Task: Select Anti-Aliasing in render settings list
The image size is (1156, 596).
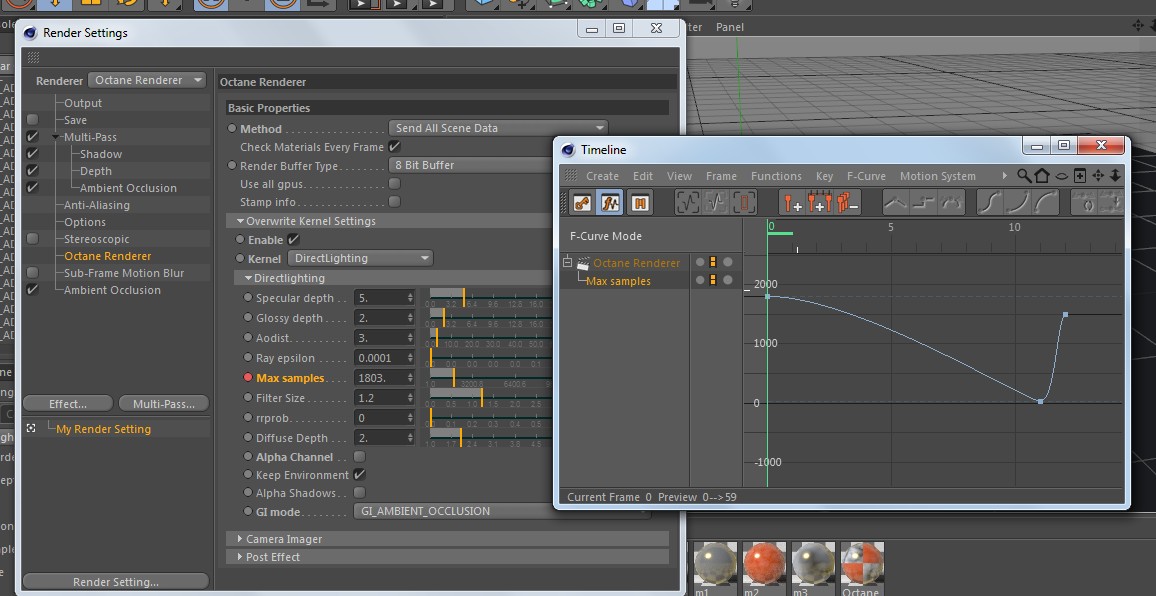Action: 97,204
